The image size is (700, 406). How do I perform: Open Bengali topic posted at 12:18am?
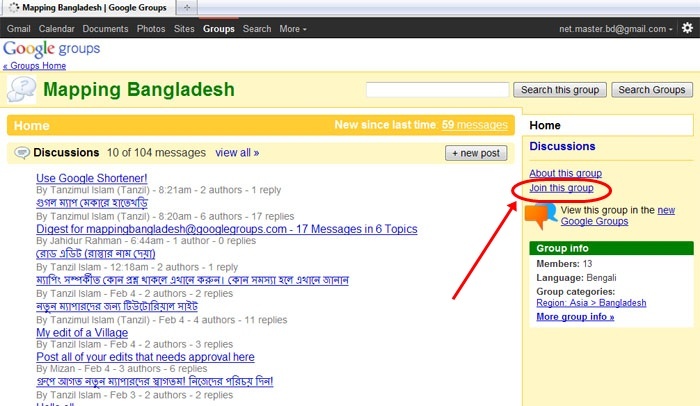(x=96, y=254)
